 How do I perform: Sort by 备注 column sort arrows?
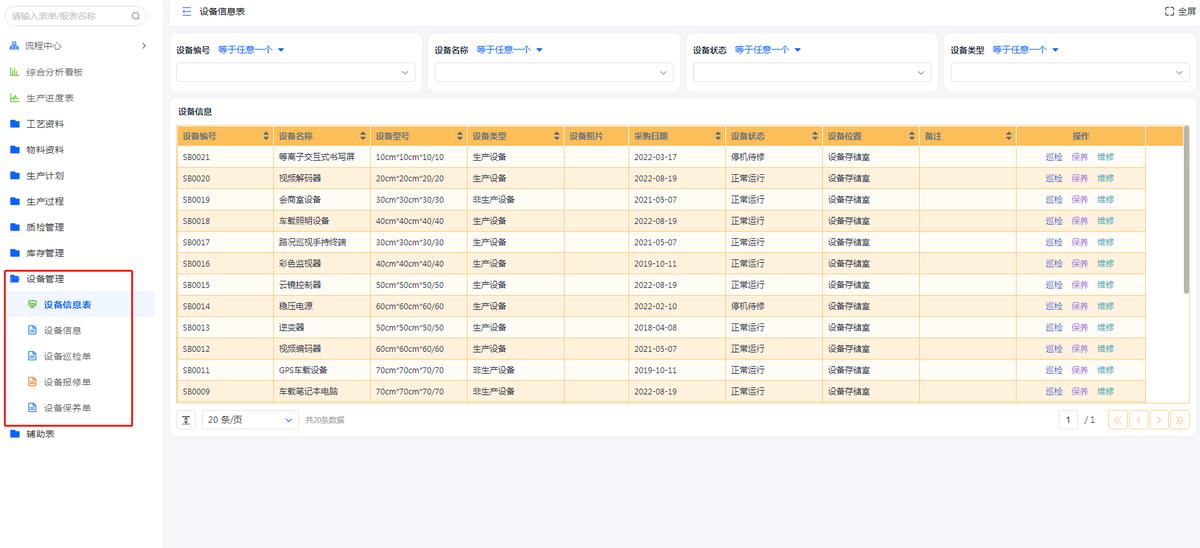(1009, 136)
